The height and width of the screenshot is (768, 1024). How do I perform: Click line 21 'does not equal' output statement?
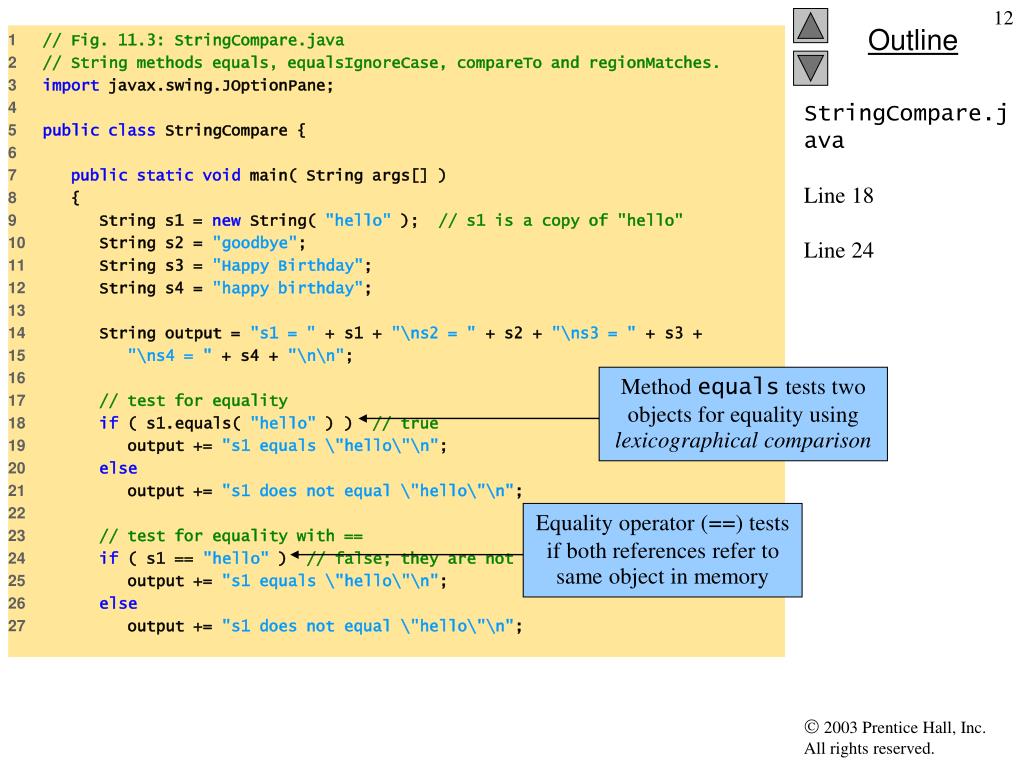325,491
